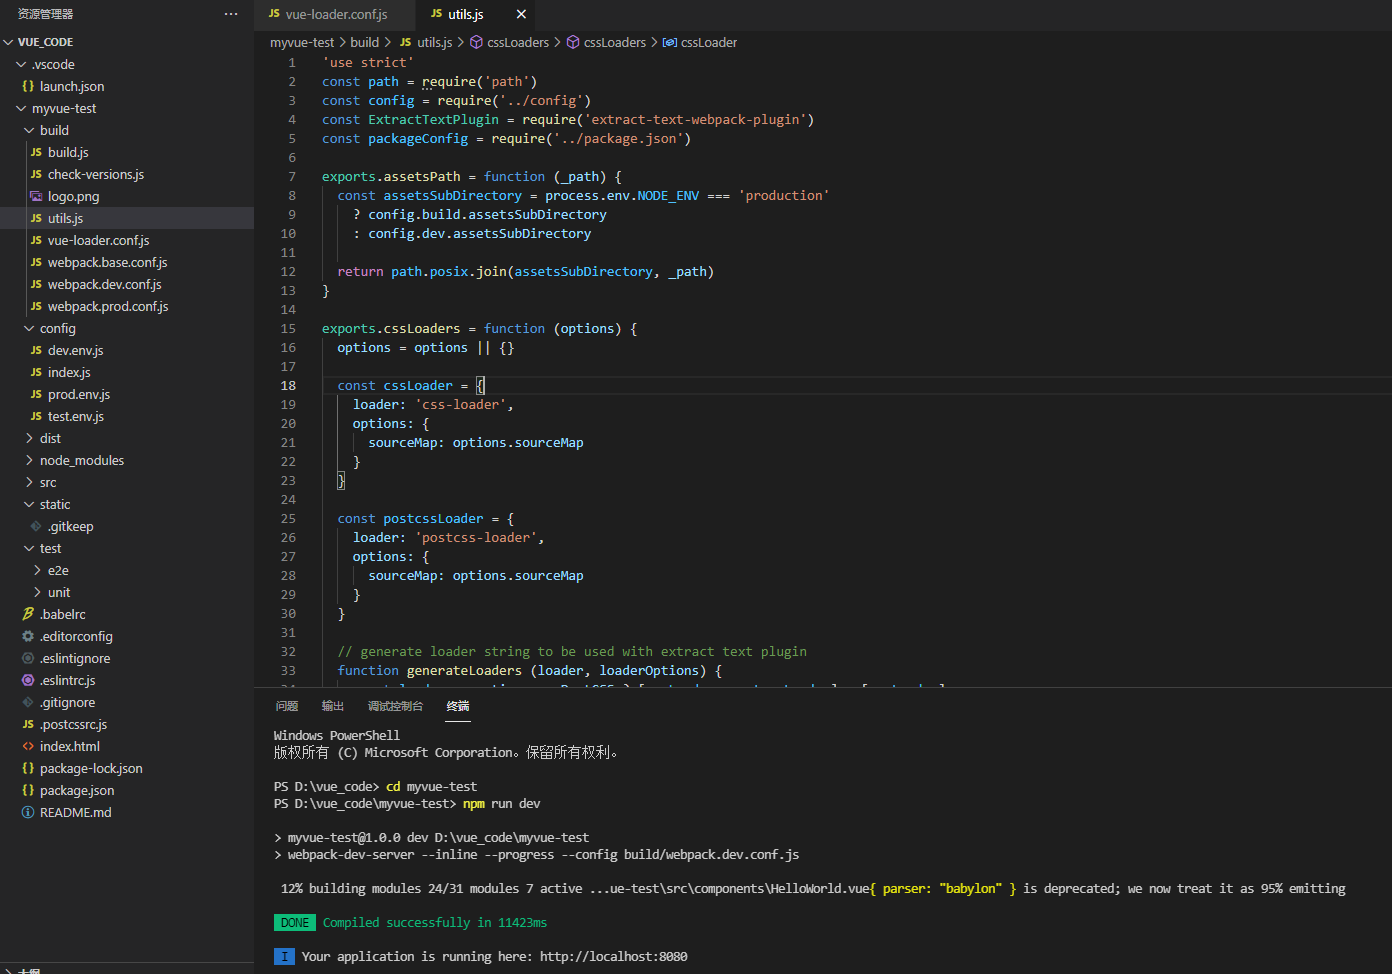
Task: Click the build breadcrumb segment
Action: (x=365, y=42)
